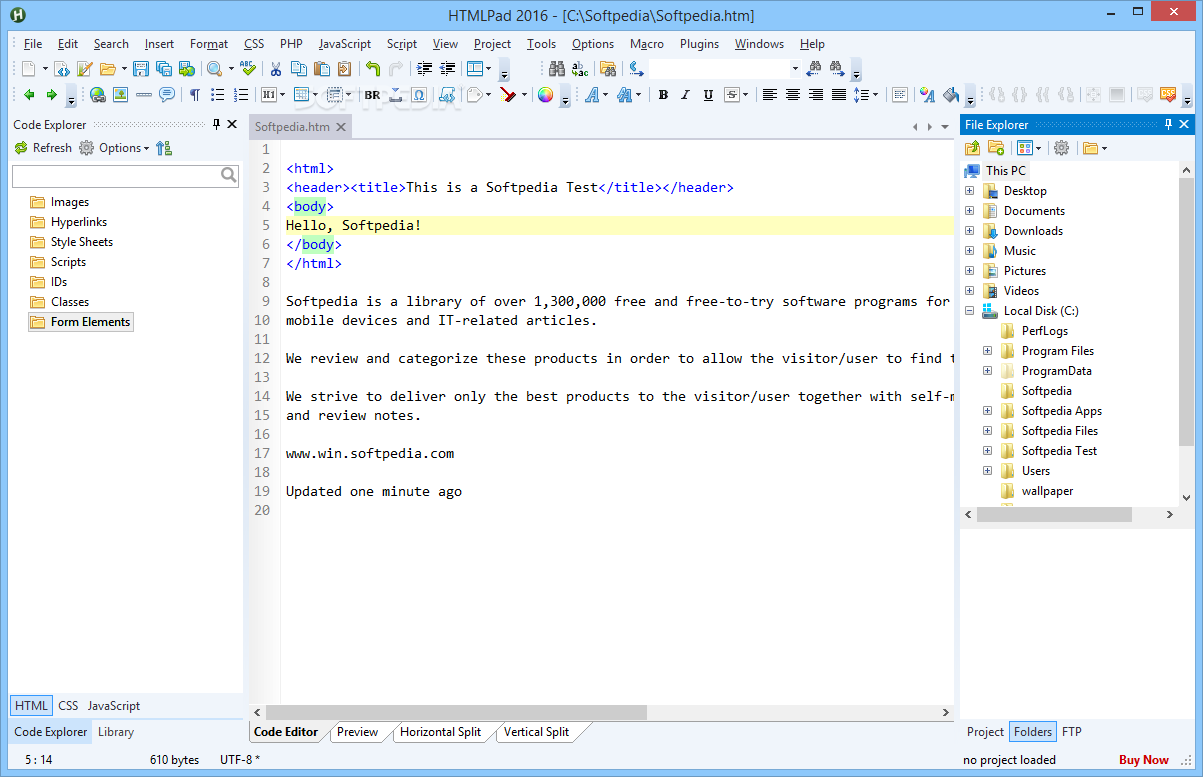Screen dimensions: 1203x777
Task: Toggle Bold formatting
Action: pos(663,95)
